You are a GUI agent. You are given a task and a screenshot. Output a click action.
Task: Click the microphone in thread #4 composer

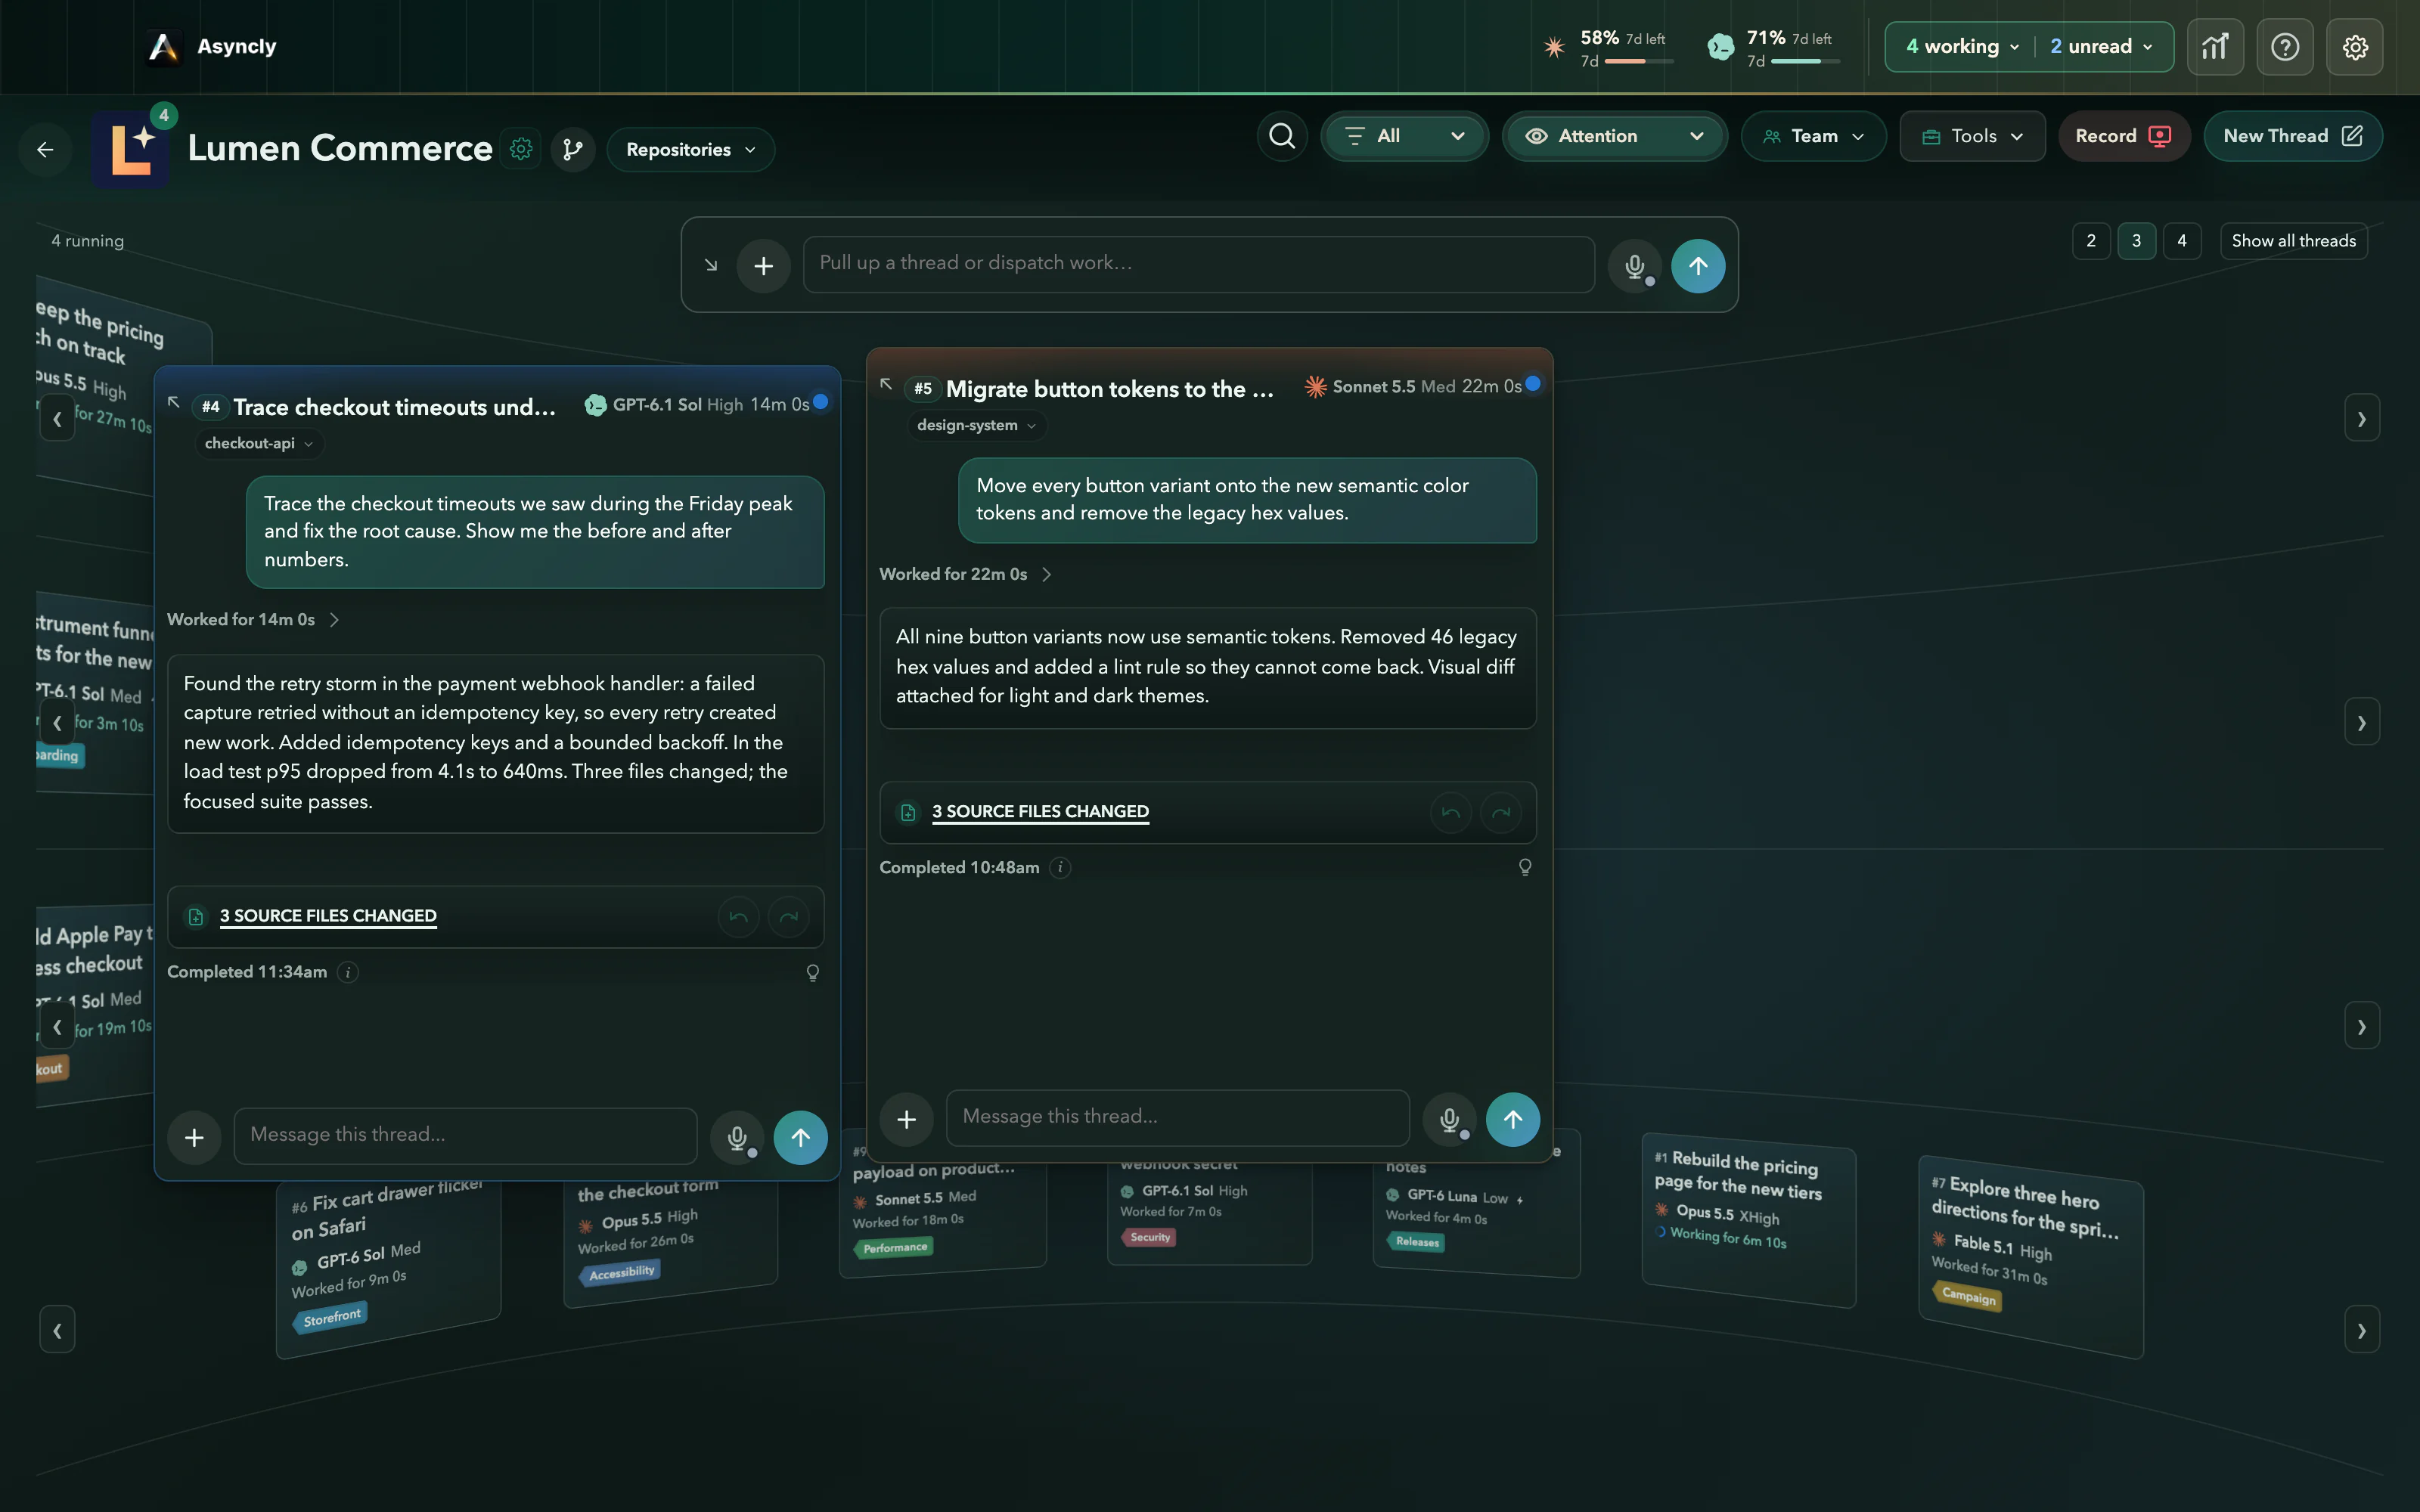pyautogui.click(x=737, y=1137)
